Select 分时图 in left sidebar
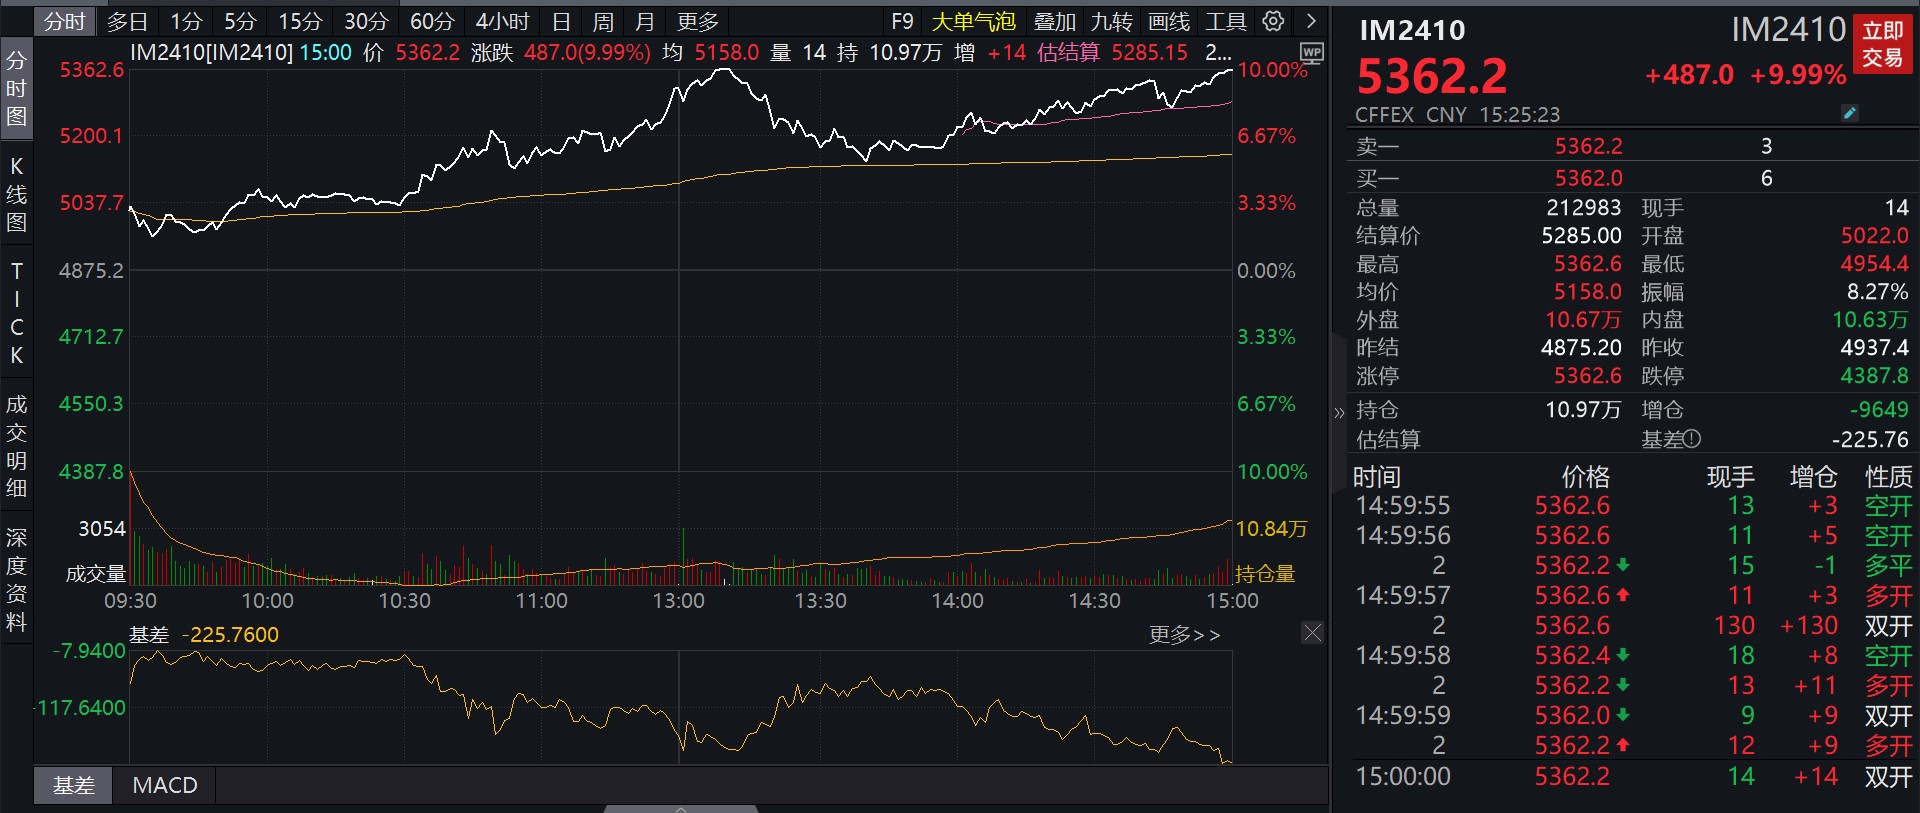Screen dimensions: 1920x813 (x=16, y=89)
